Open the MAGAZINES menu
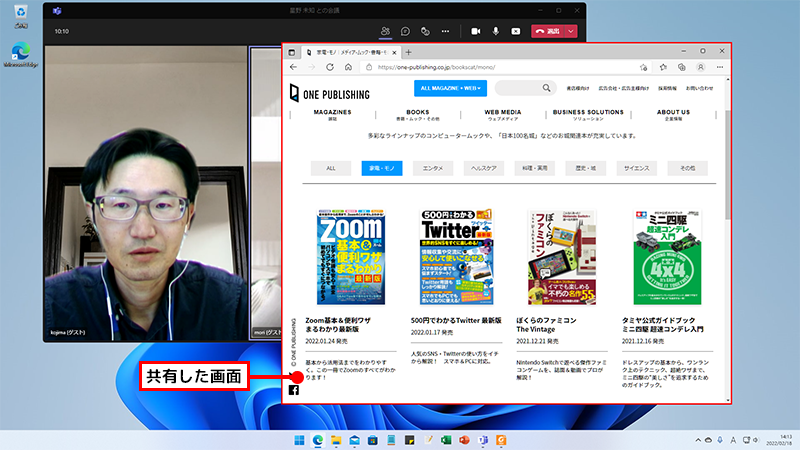 [332, 115]
